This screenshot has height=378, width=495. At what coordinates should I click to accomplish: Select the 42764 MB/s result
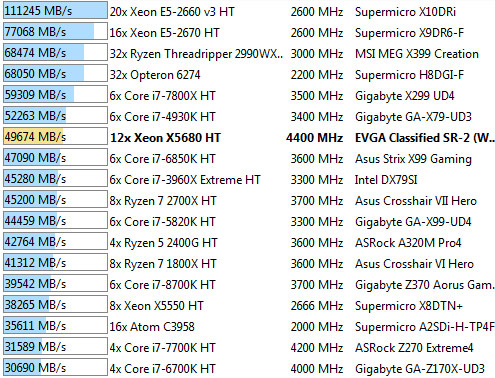click(x=55, y=241)
